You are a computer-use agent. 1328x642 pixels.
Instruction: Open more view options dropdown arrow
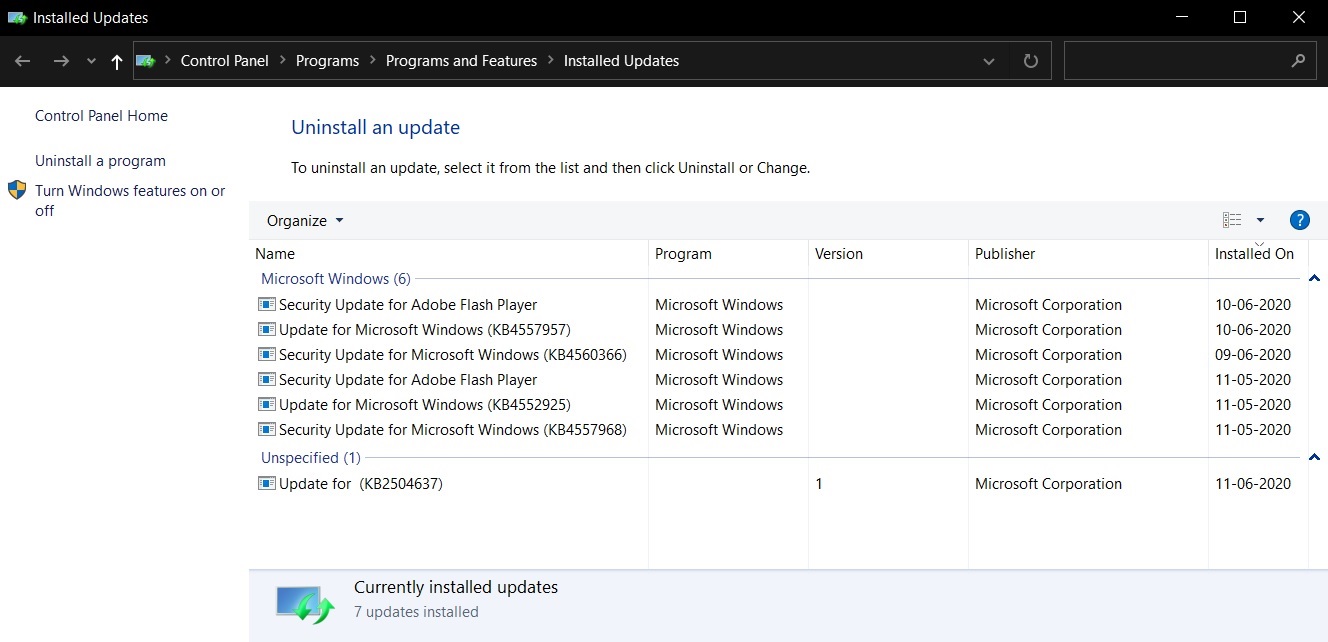(1260, 220)
